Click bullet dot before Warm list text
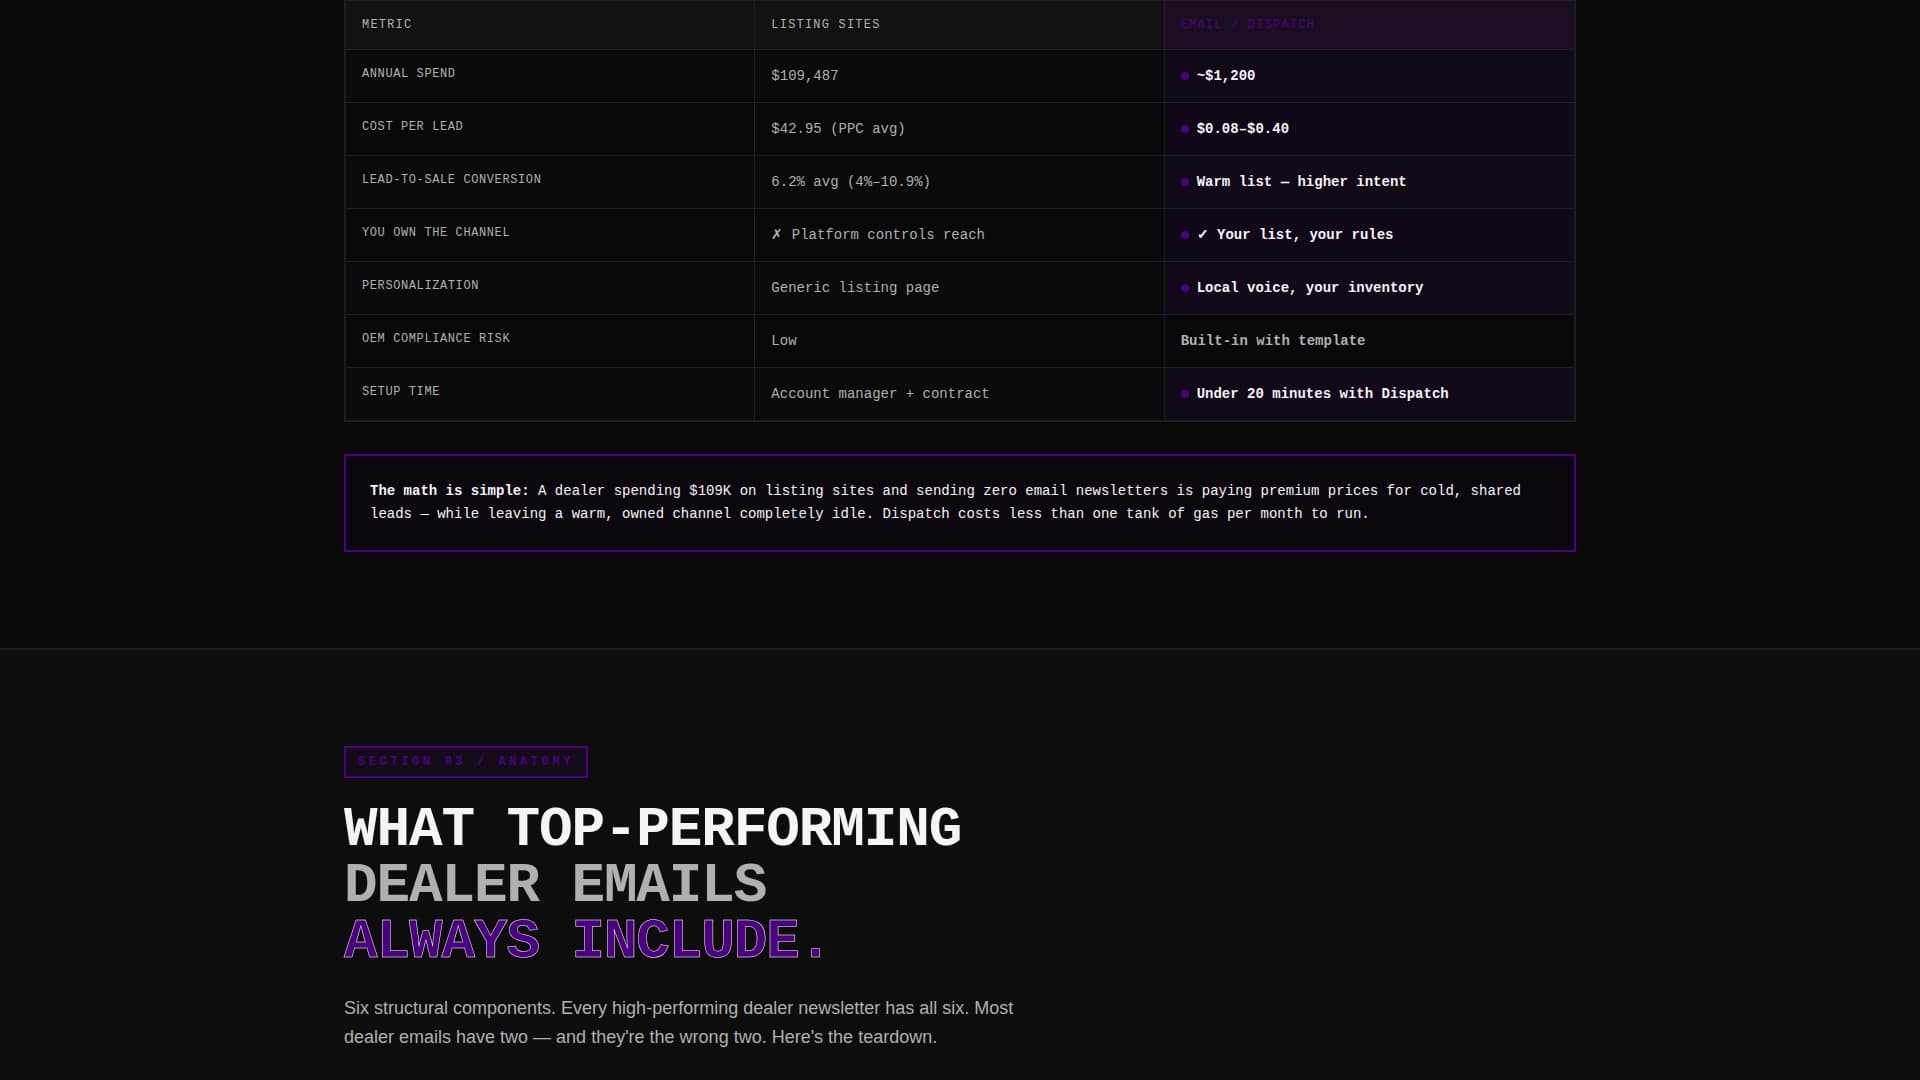This screenshot has height=1080, width=1920. [1185, 182]
